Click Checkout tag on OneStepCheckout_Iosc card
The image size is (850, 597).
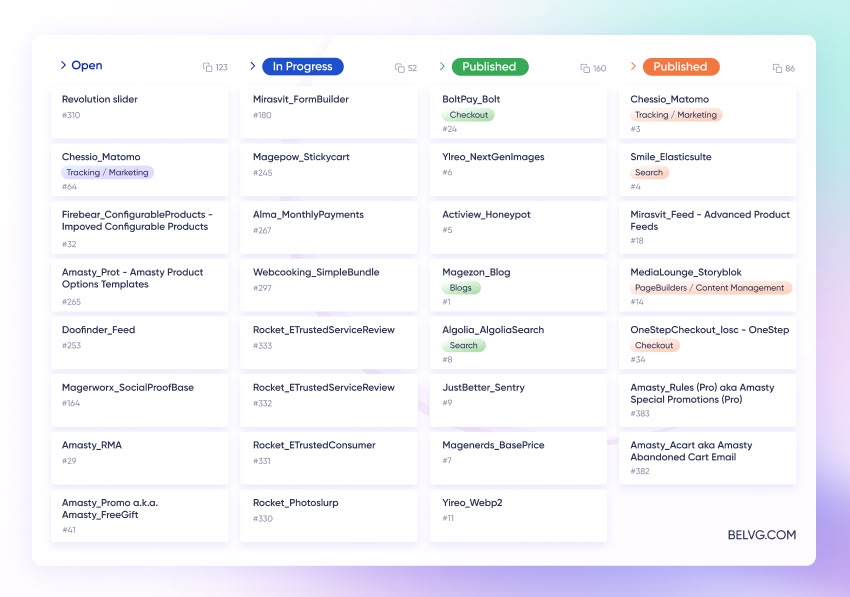click(x=654, y=345)
